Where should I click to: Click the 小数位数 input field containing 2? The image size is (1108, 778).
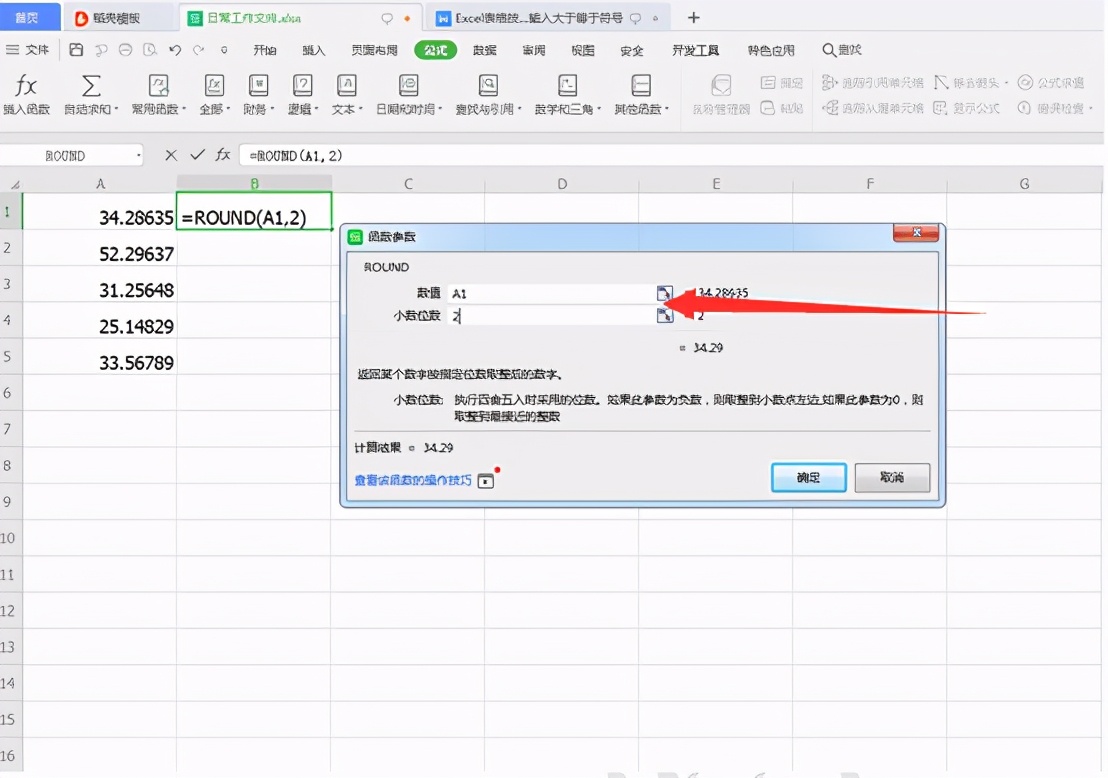point(552,315)
